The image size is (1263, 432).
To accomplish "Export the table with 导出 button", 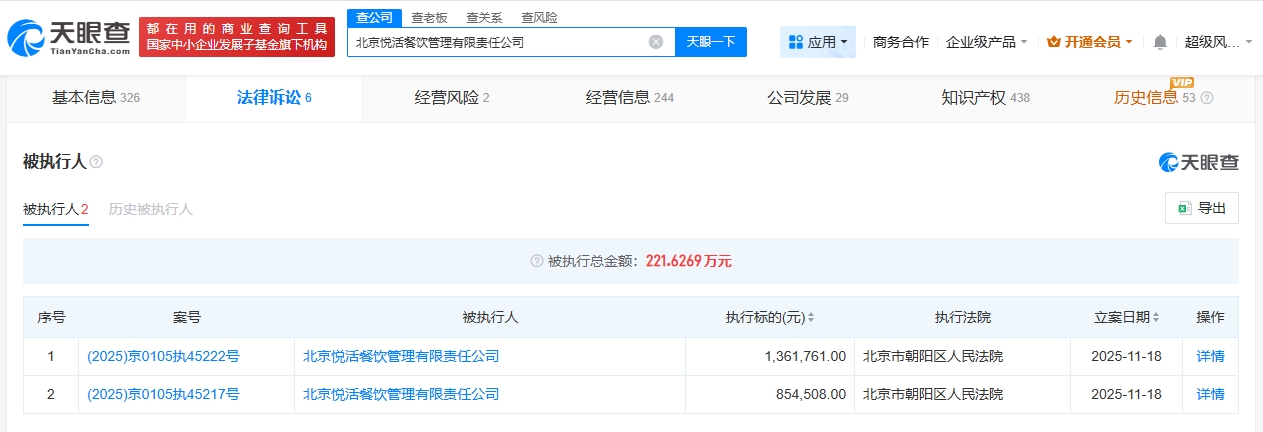I will tap(1202, 208).
